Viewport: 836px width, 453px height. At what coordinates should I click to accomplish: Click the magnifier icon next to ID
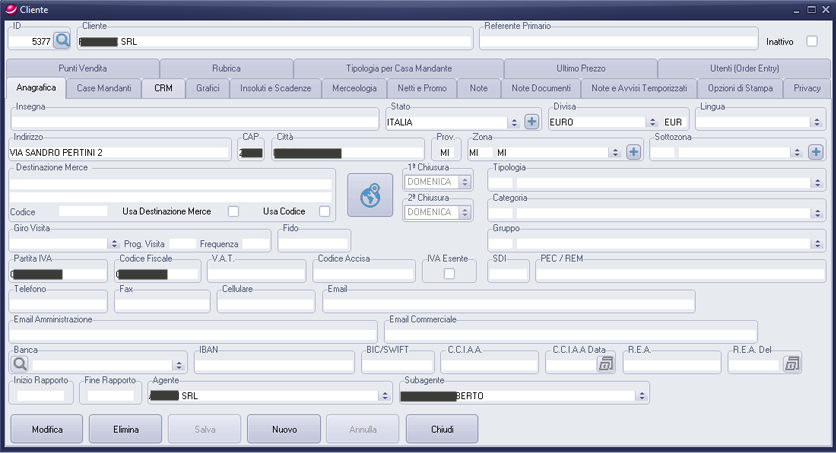[x=62, y=41]
